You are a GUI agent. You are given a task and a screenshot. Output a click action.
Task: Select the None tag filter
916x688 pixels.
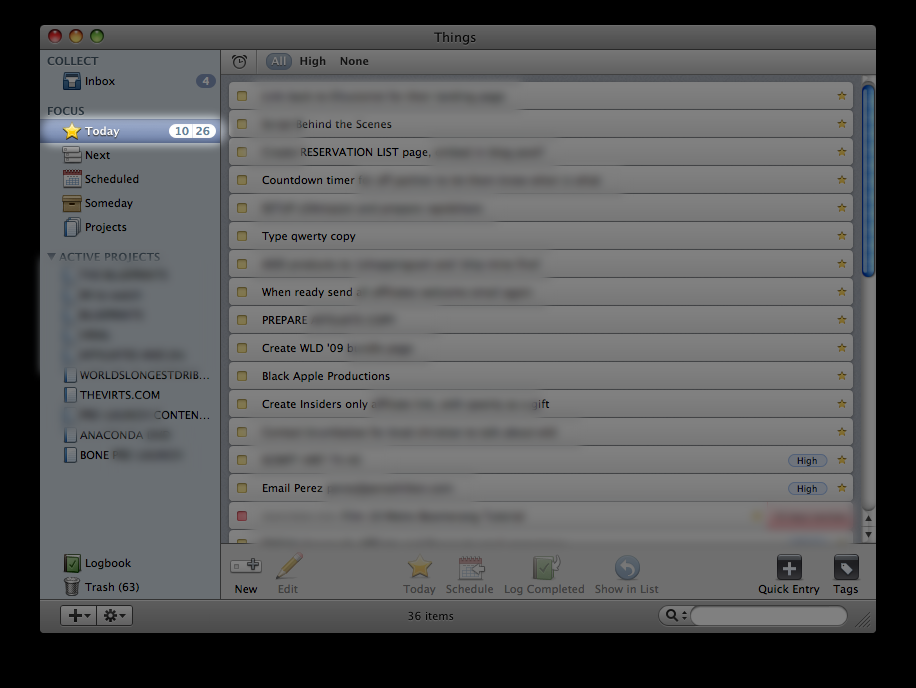tap(354, 61)
